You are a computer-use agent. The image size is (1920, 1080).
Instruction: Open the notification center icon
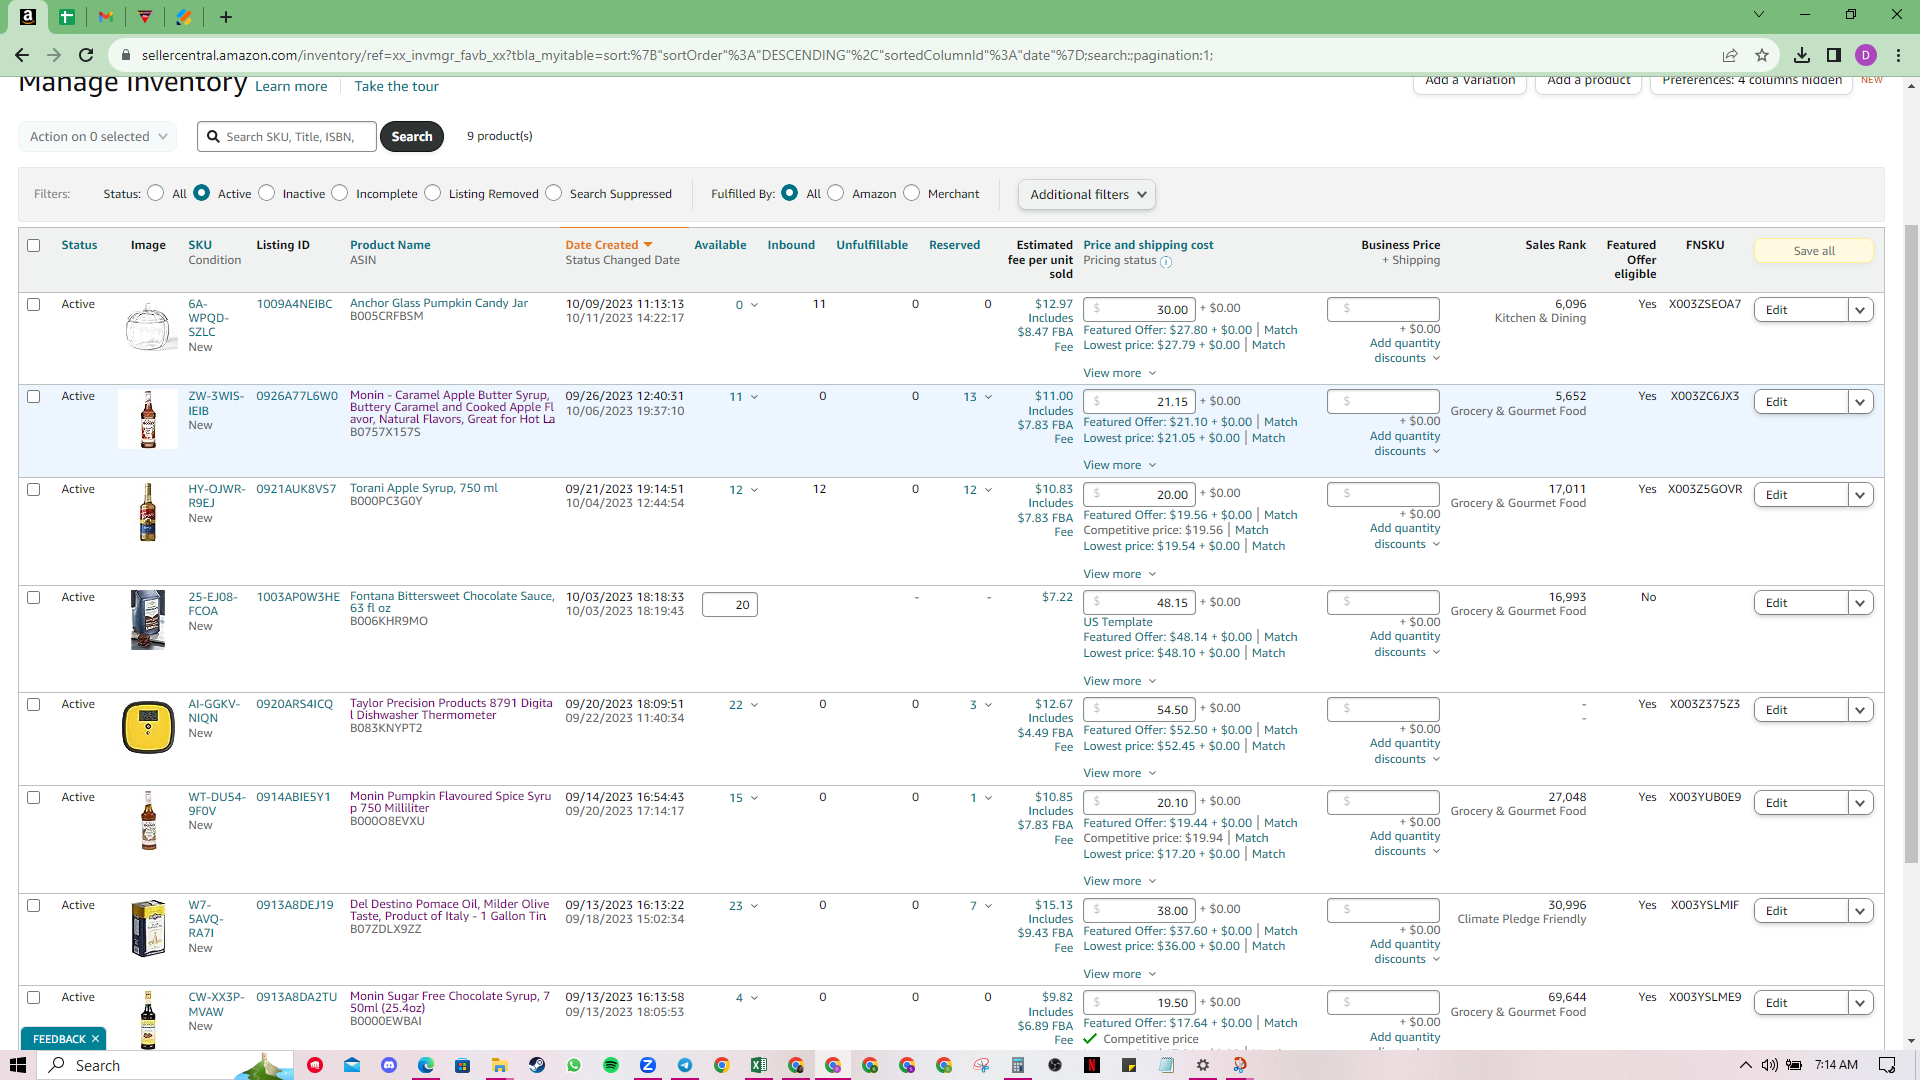point(1887,1065)
